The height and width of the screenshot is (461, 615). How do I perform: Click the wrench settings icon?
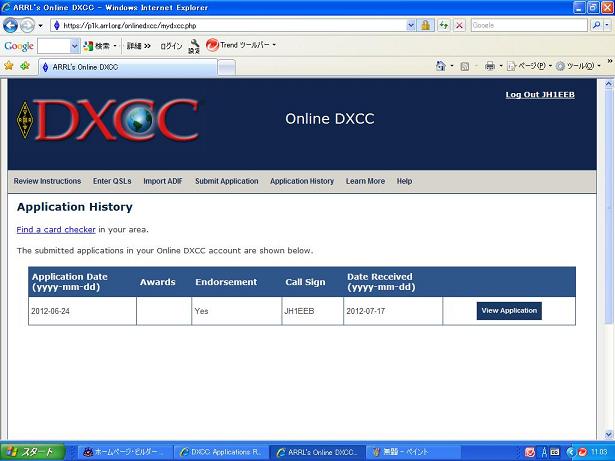click(x=194, y=46)
